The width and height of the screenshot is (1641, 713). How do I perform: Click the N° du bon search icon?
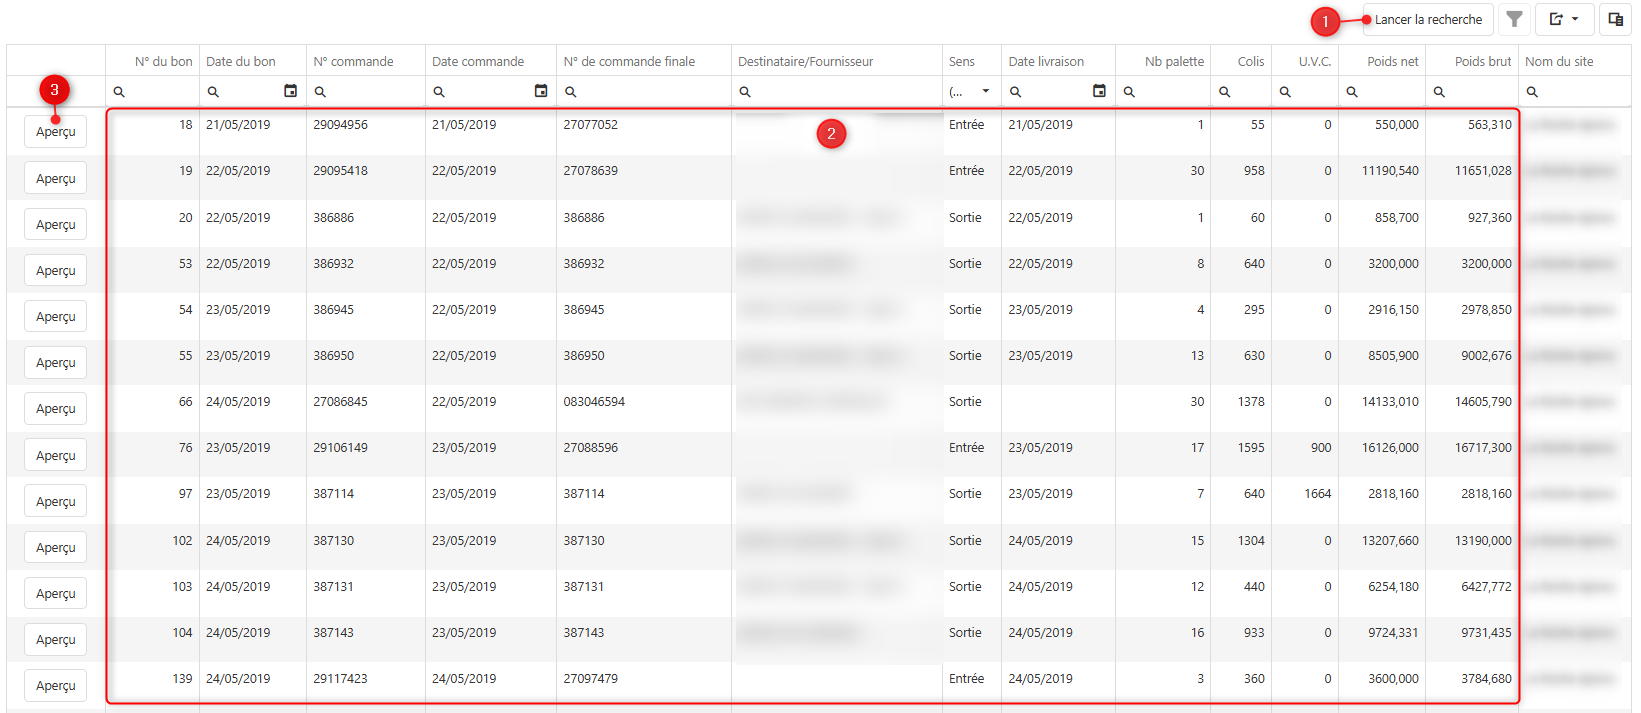tap(119, 92)
